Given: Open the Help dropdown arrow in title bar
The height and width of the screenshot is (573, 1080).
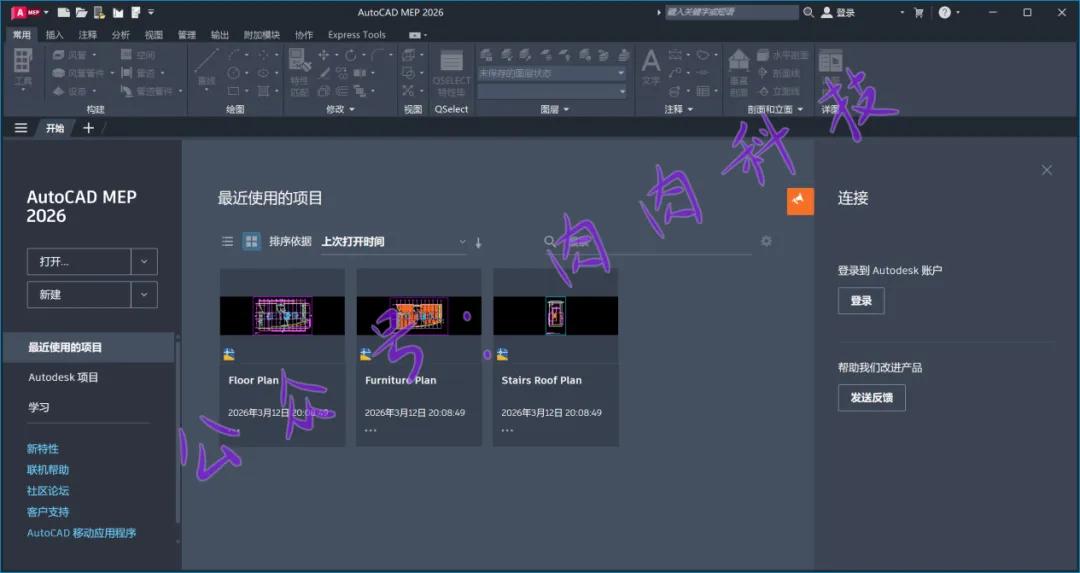Looking at the screenshot, I should [957, 12].
